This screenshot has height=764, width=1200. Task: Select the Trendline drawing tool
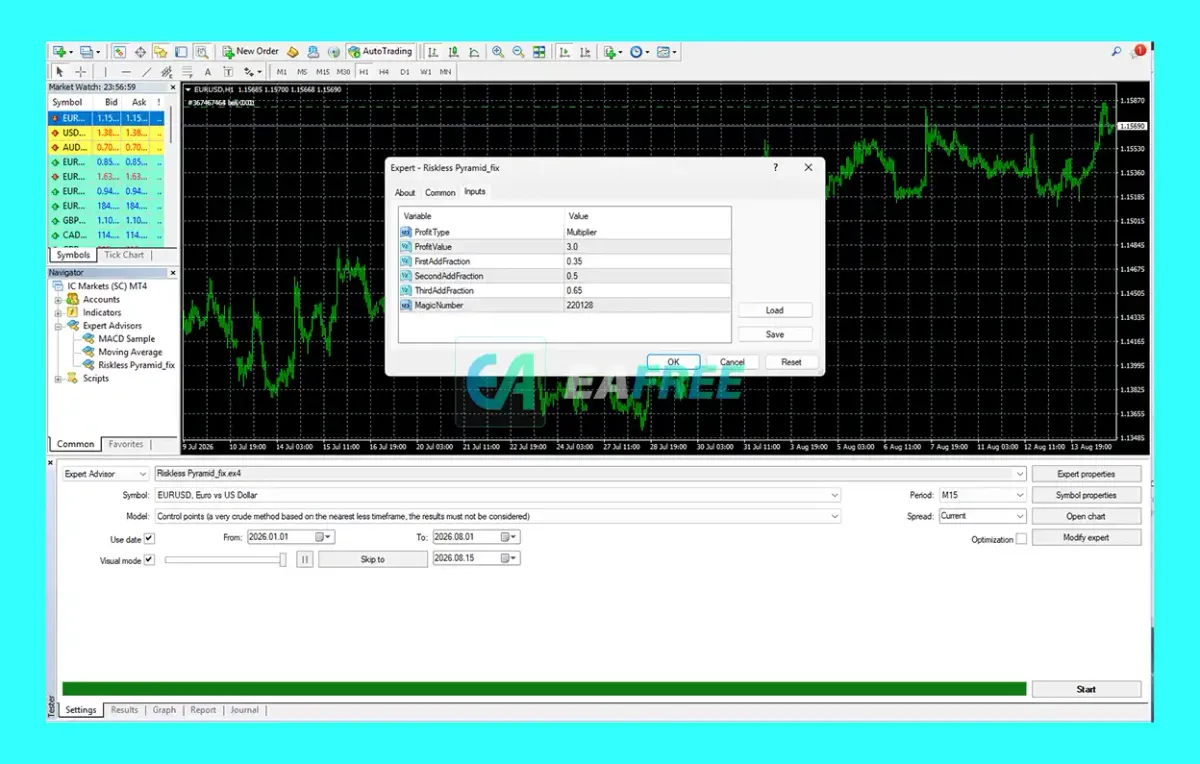coord(147,72)
